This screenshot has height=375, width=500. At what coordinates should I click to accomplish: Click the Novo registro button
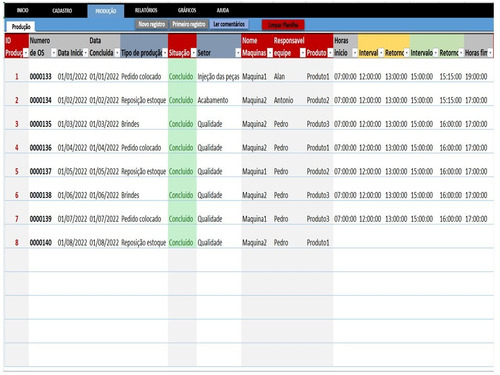[x=152, y=24]
